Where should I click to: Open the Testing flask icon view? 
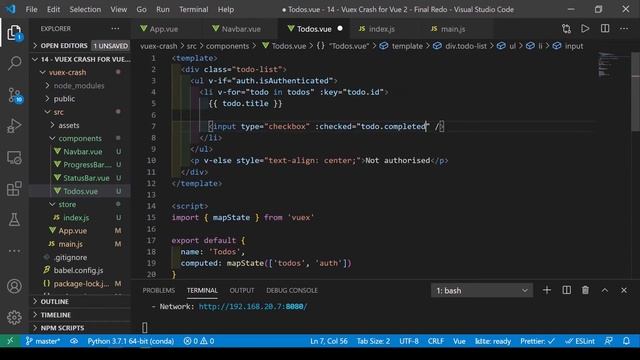click(14, 220)
